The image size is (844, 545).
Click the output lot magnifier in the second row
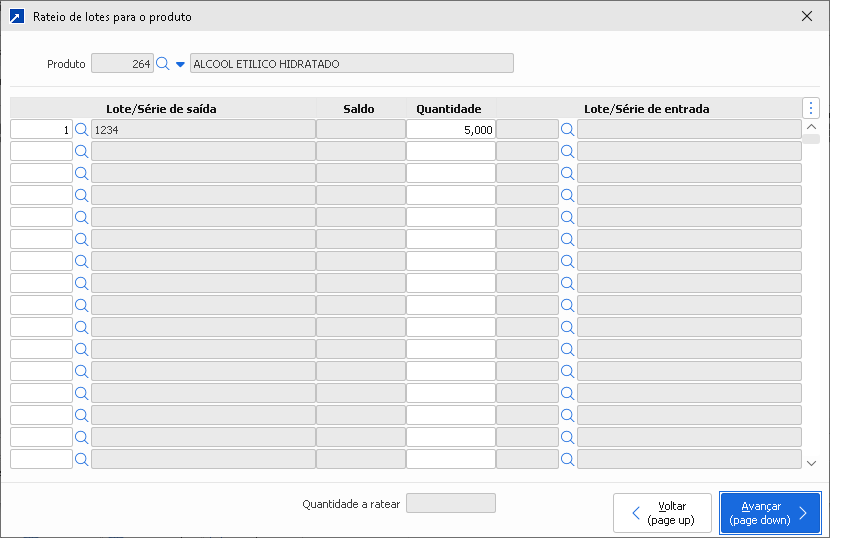point(82,151)
